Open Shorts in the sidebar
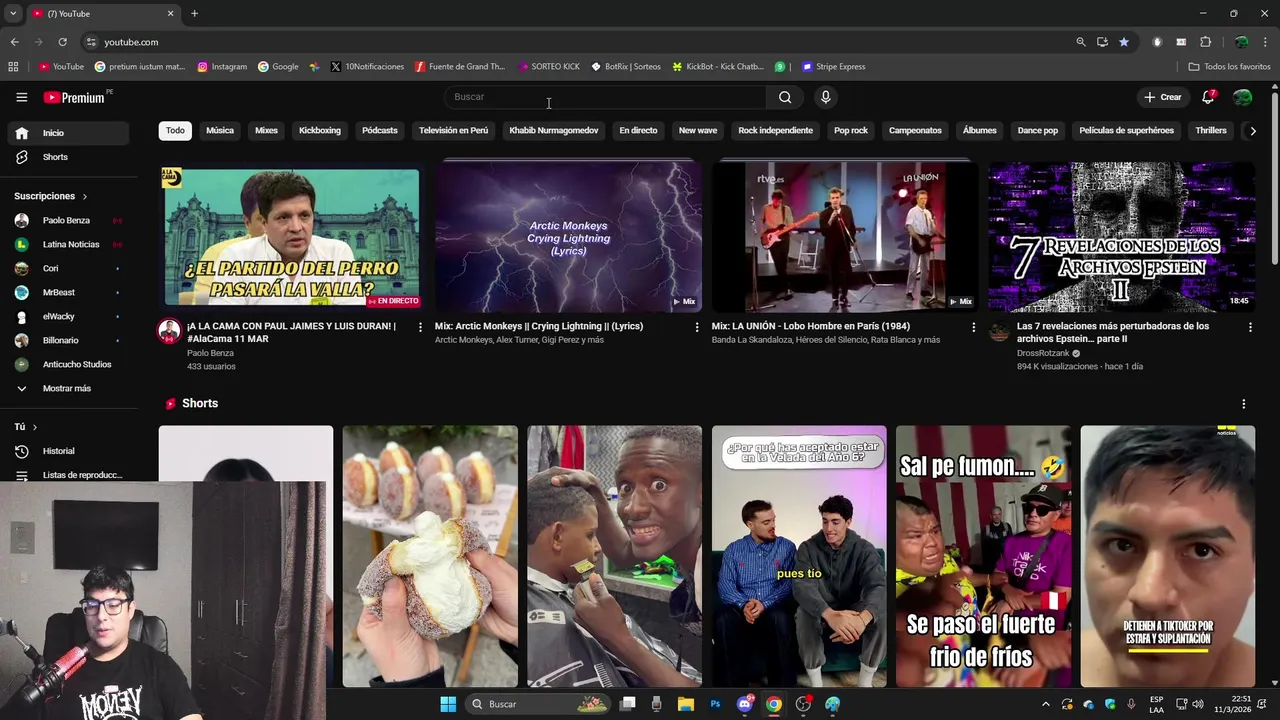1280x720 pixels. (68, 157)
